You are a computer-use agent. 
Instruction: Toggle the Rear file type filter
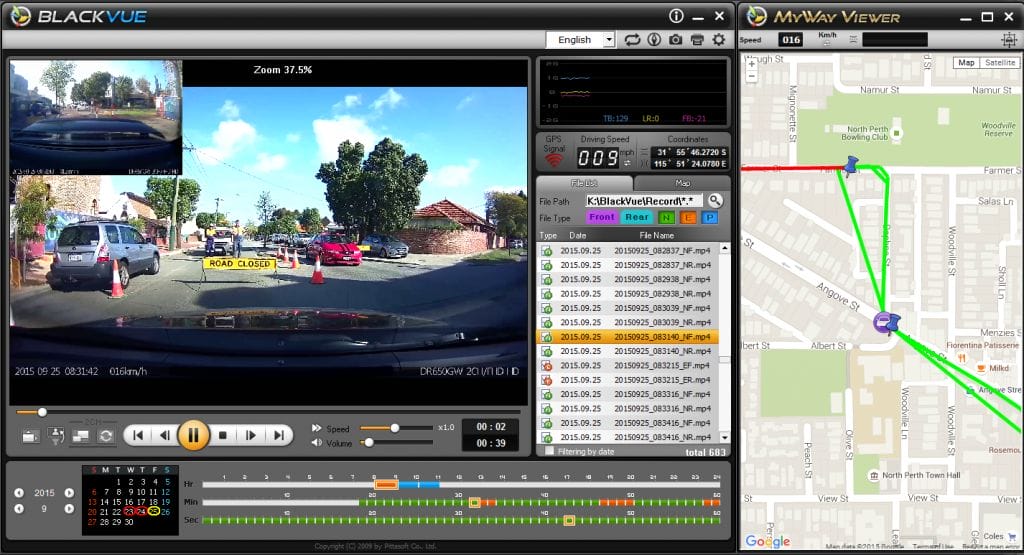click(x=637, y=217)
